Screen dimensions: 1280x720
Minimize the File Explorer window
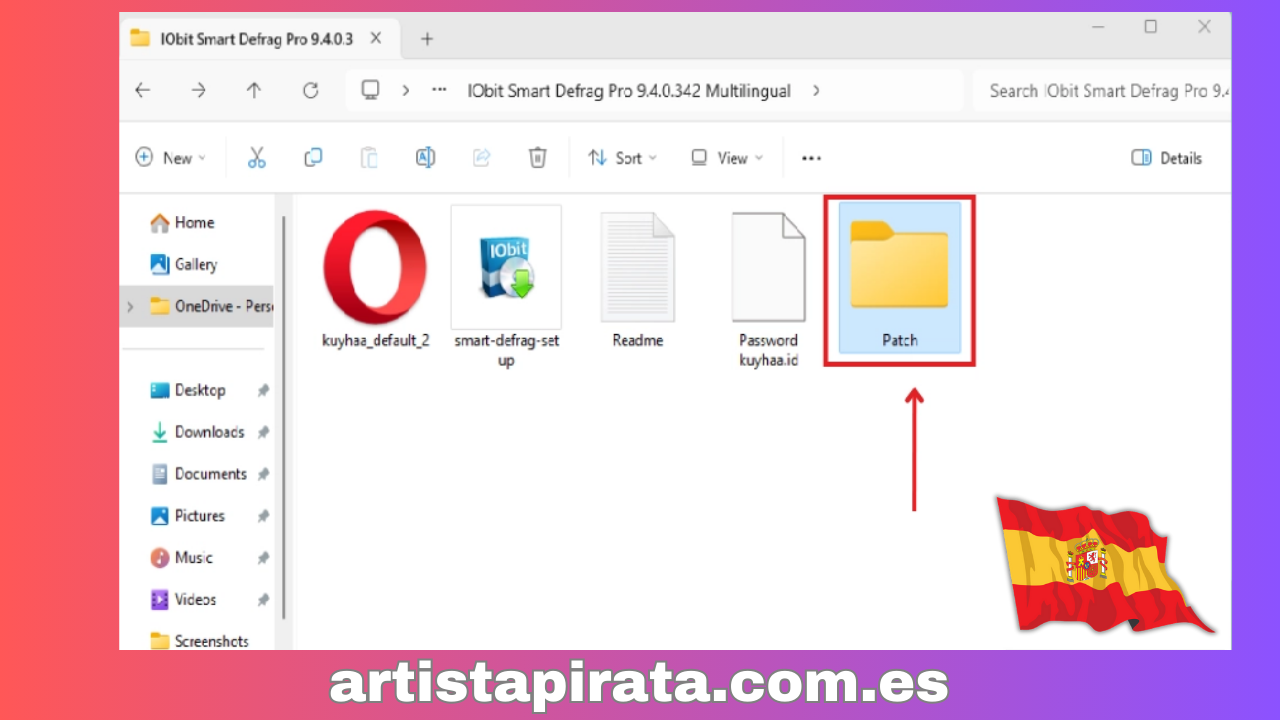tap(1096, 27)
